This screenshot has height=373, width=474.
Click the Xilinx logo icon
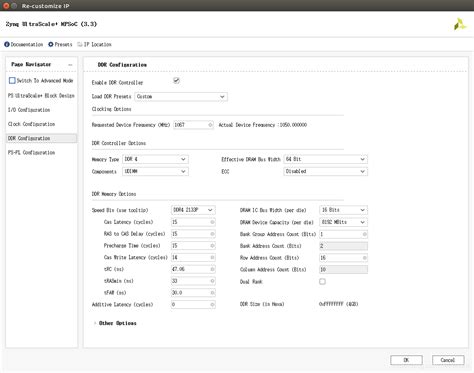tap(460, 24)
